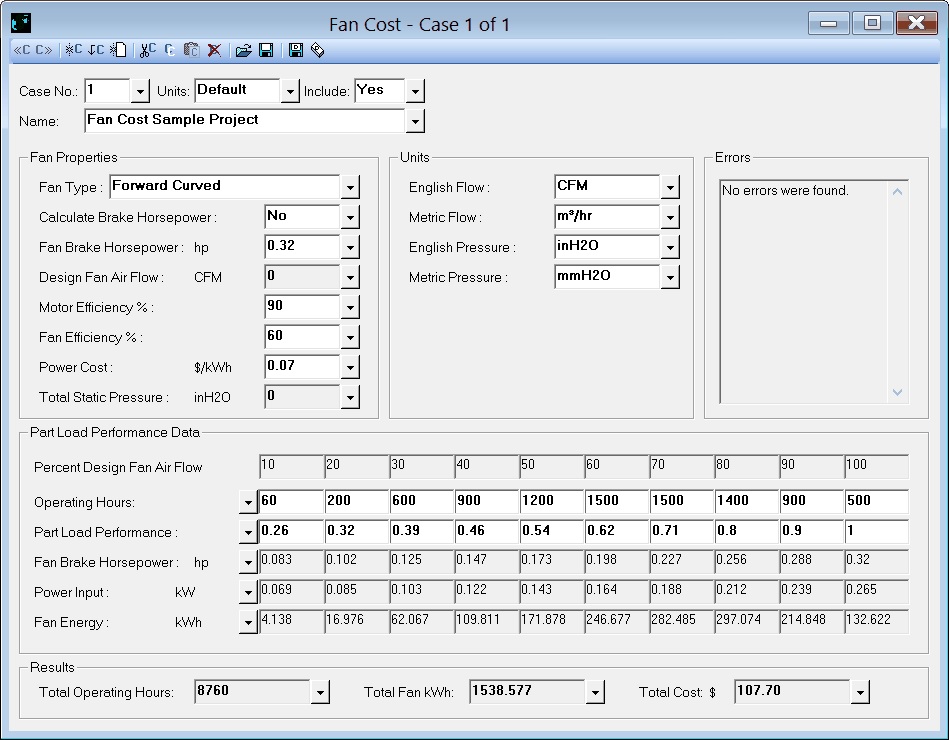Open the English Flow CFM dropdown
This screenshot has width=949, height=740.
(x=670, y=187)
